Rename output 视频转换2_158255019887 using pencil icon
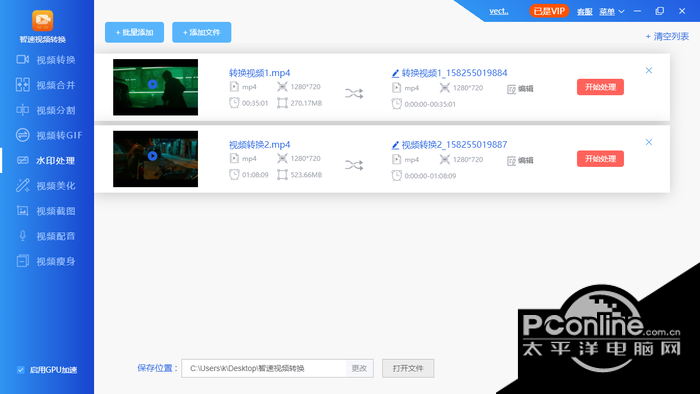 pos(395,145)
